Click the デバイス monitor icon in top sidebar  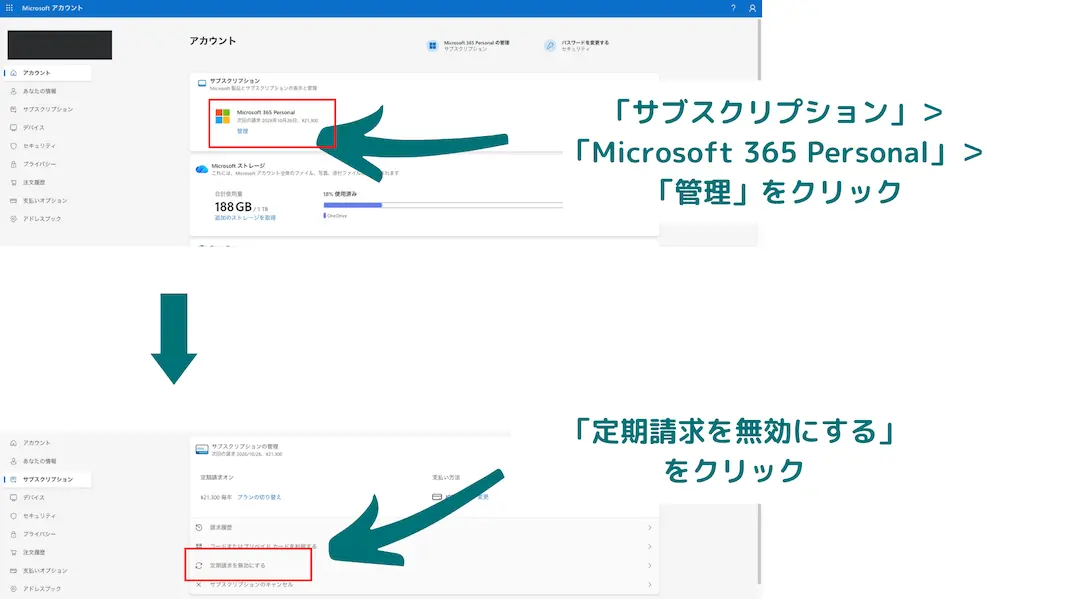[x=14, y=128]
